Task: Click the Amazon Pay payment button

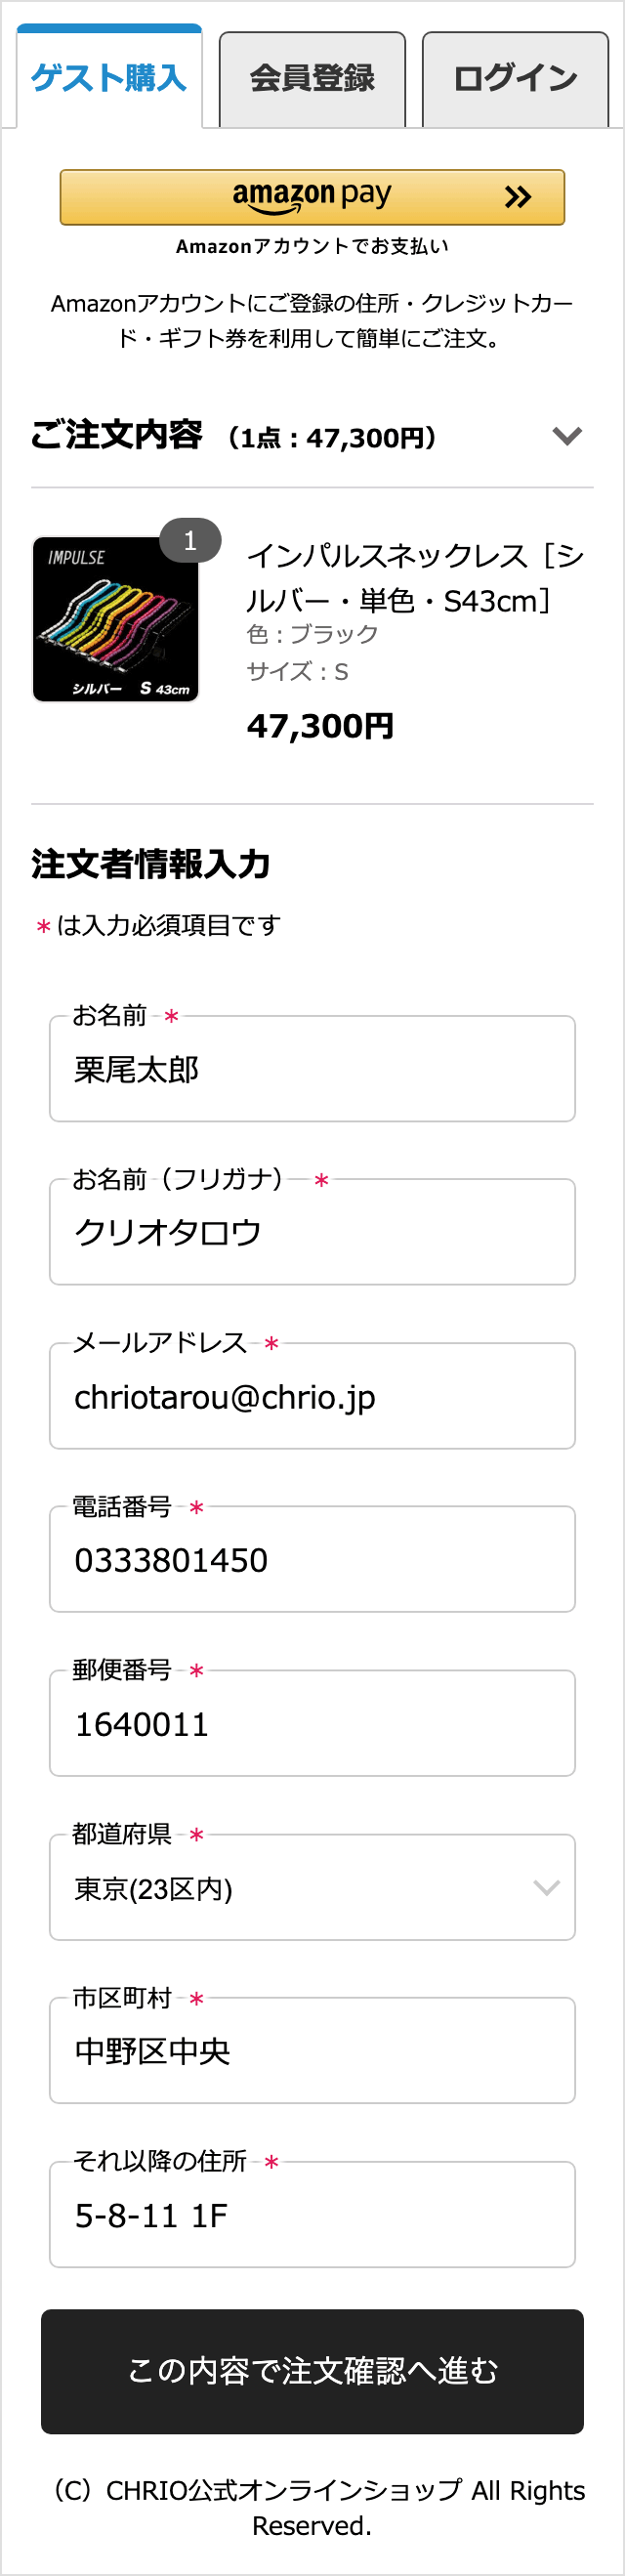Action: (313, 196)
